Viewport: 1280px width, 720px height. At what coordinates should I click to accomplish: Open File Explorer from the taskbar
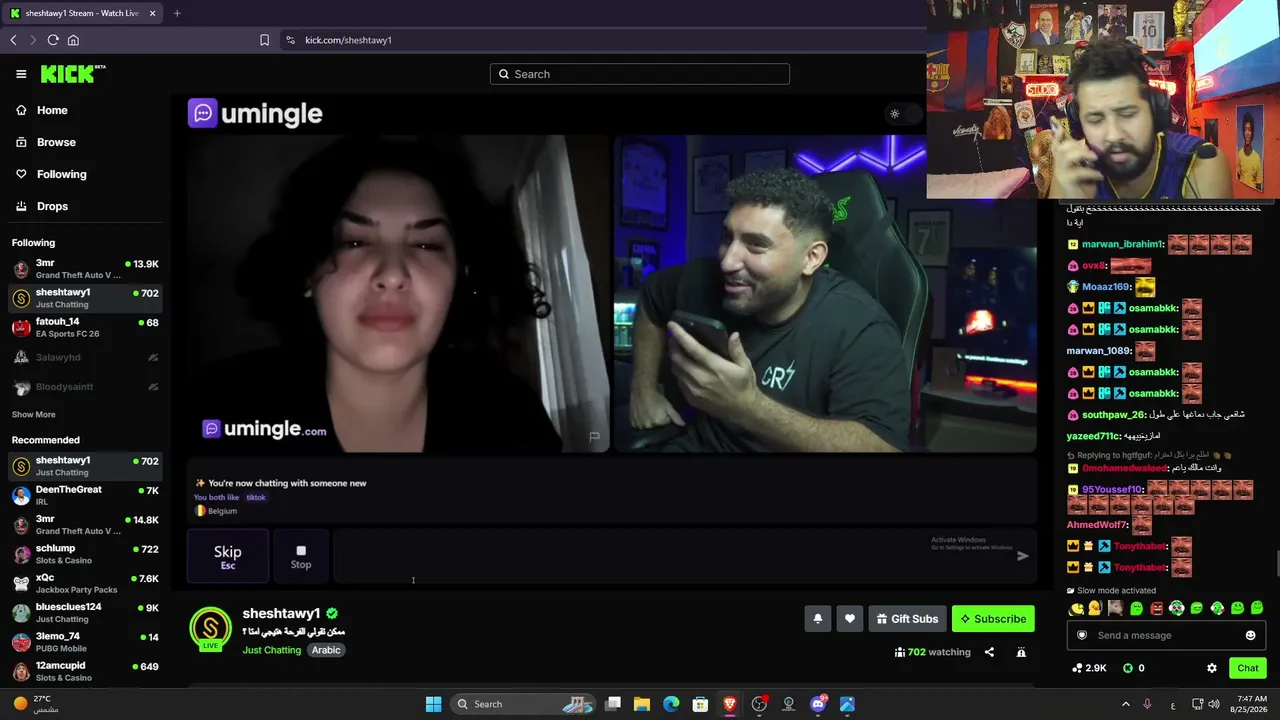coord(642,704)
